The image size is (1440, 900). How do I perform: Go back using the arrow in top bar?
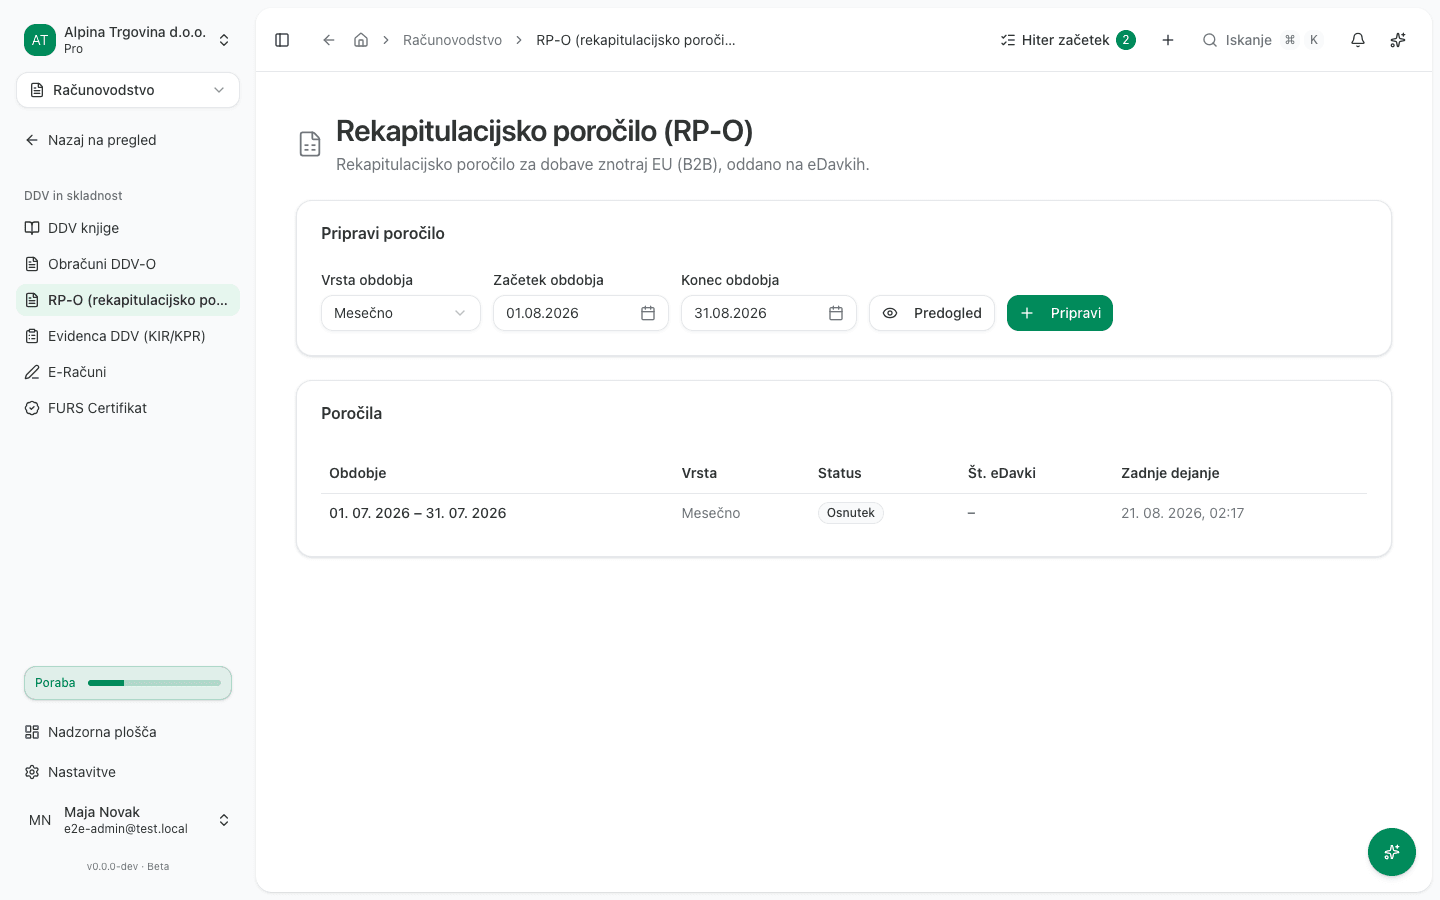[x=328, y=40]
